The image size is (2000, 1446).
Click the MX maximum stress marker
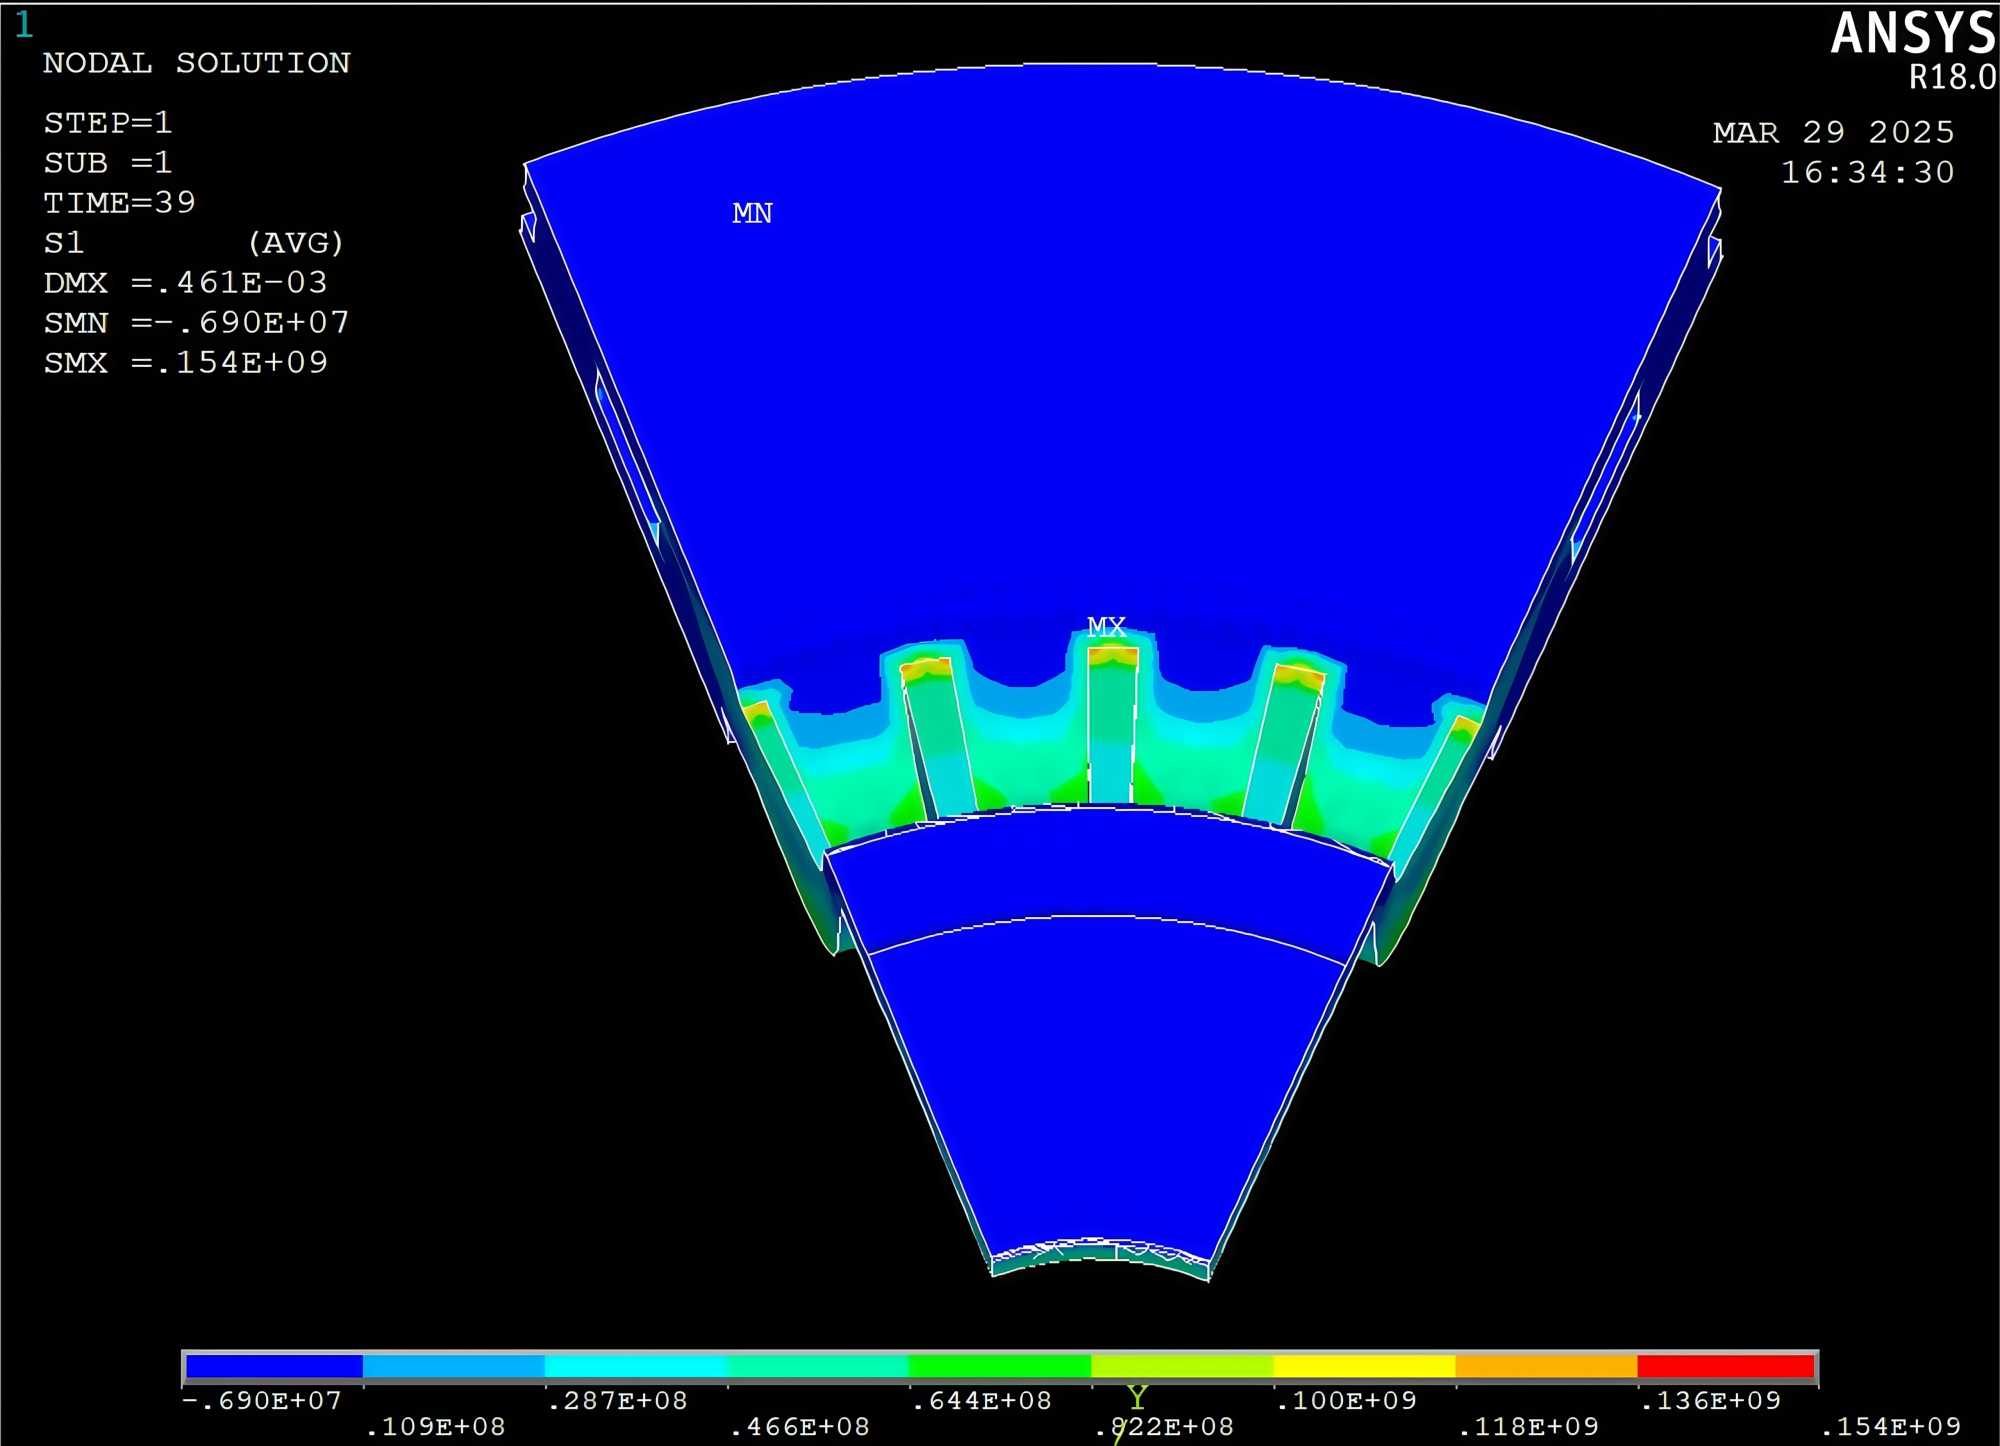(x=1106, y=627)
